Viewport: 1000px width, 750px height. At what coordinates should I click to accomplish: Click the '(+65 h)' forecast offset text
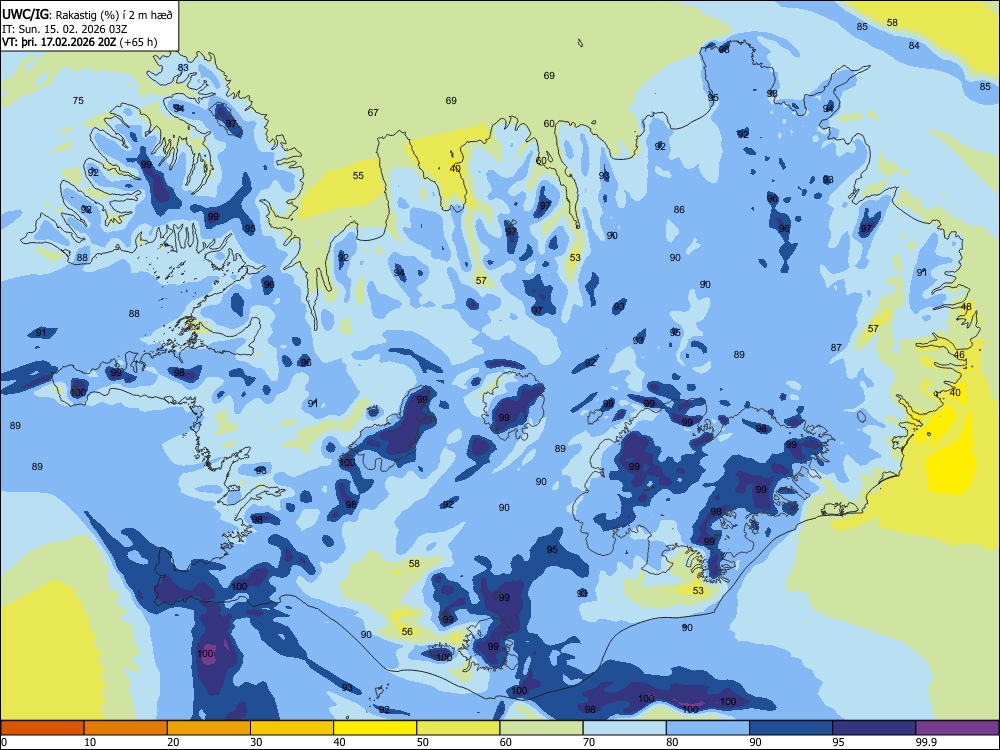click(139, 42)
